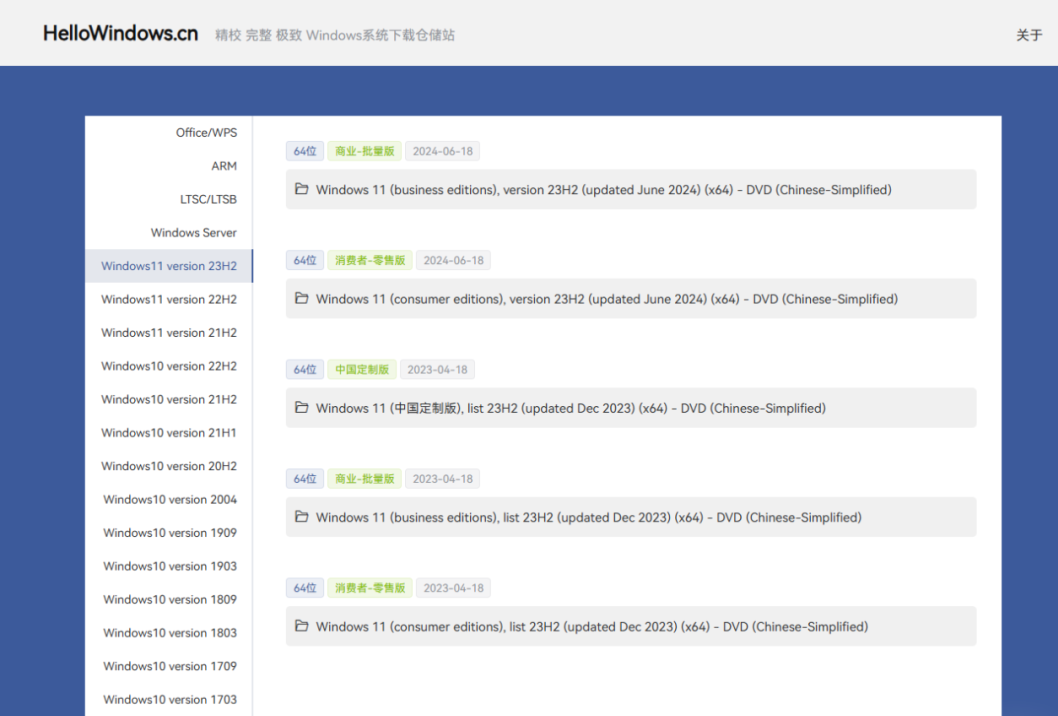Click 64位 tag above business Dec 2023 entry
1058x716 pixels.
(305, 479)
